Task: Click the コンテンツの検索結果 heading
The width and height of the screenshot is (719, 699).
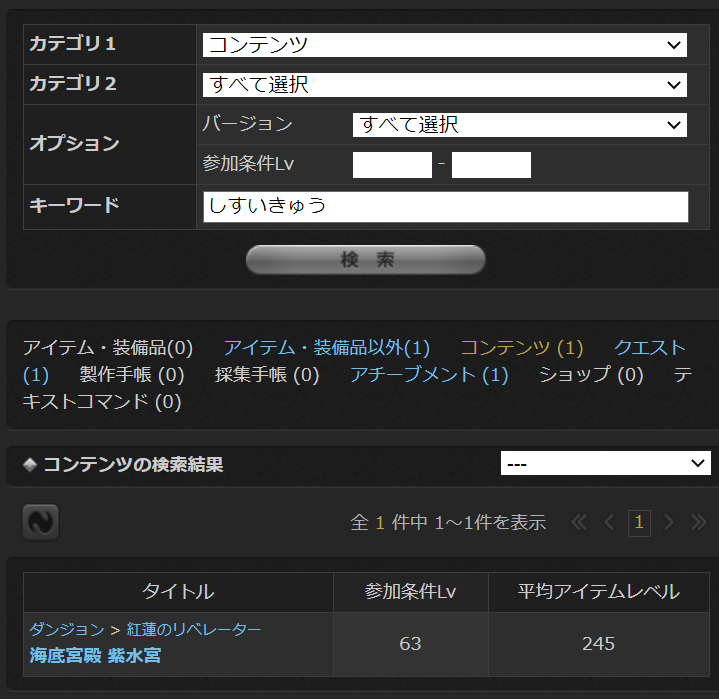Action: [133, 465]
